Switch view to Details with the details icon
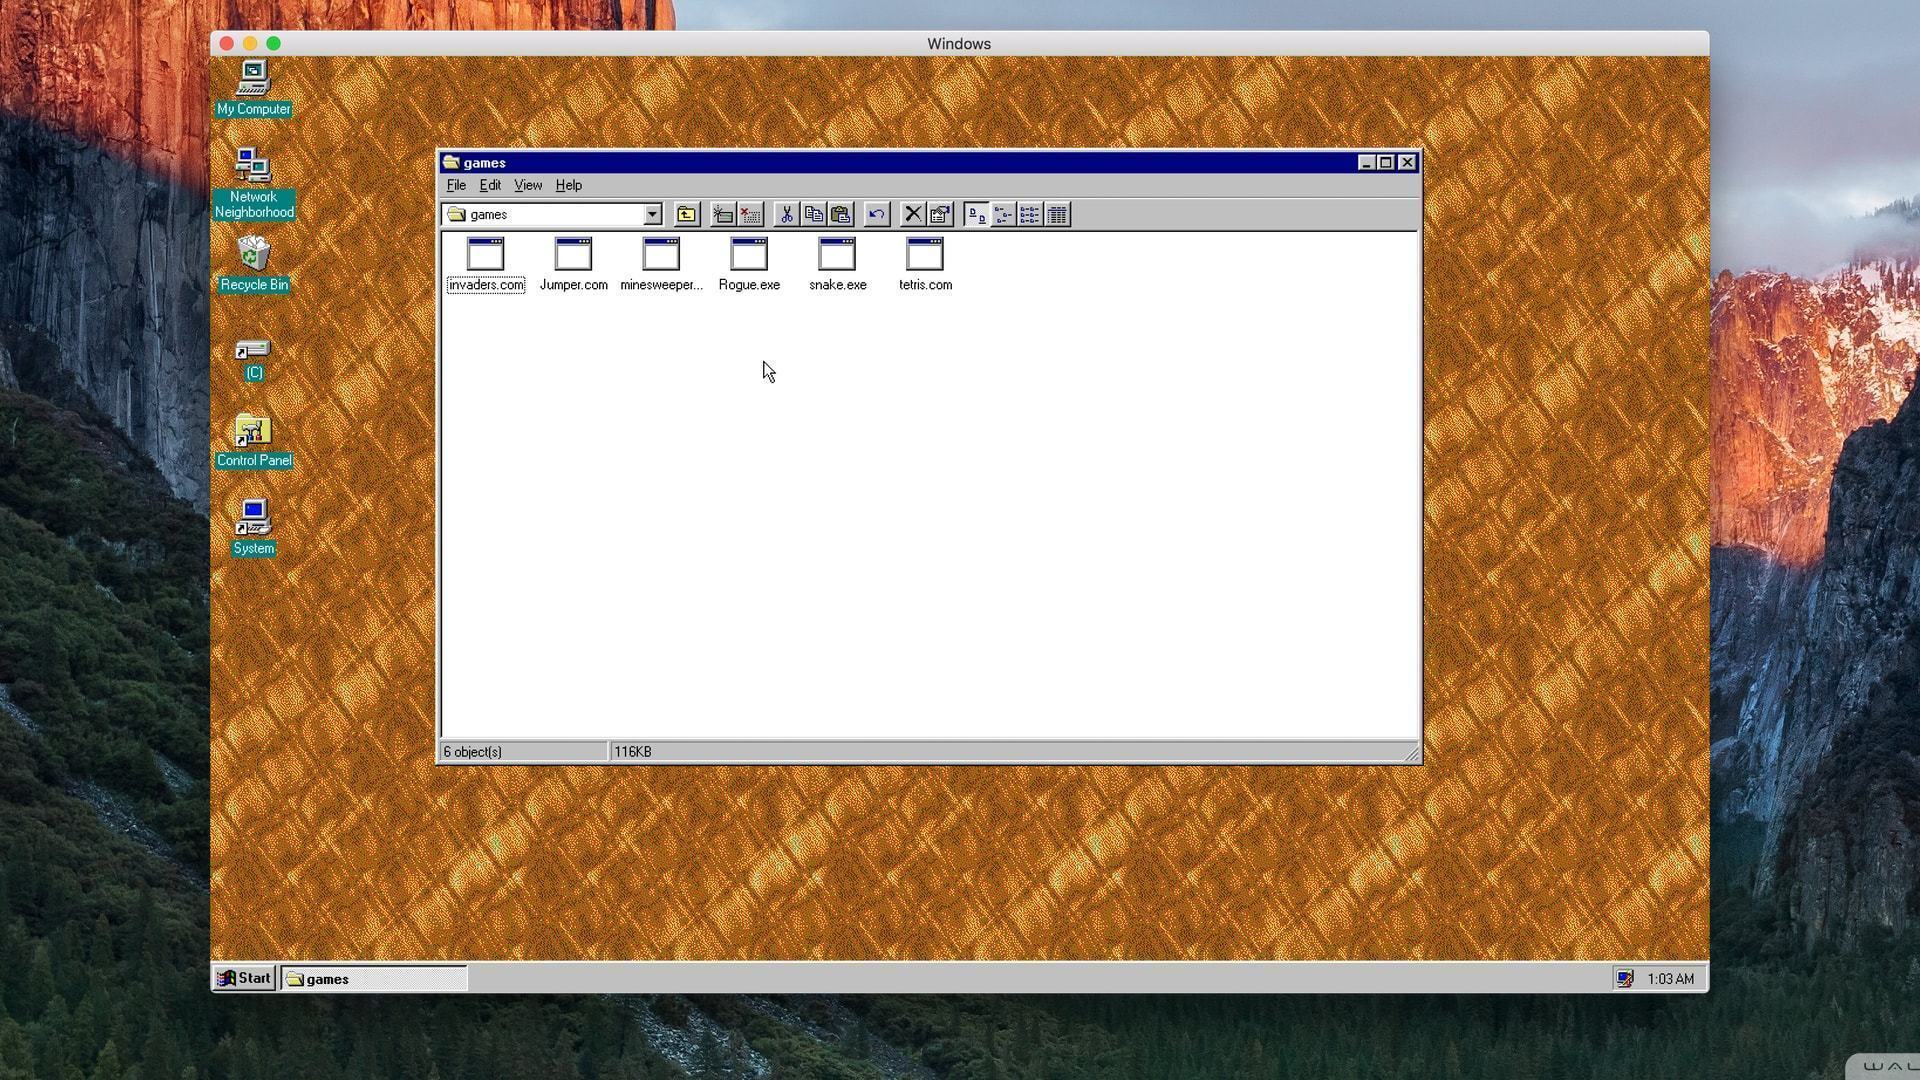The height and width of the screenshot is (1080, 1920). point(1057,214)
